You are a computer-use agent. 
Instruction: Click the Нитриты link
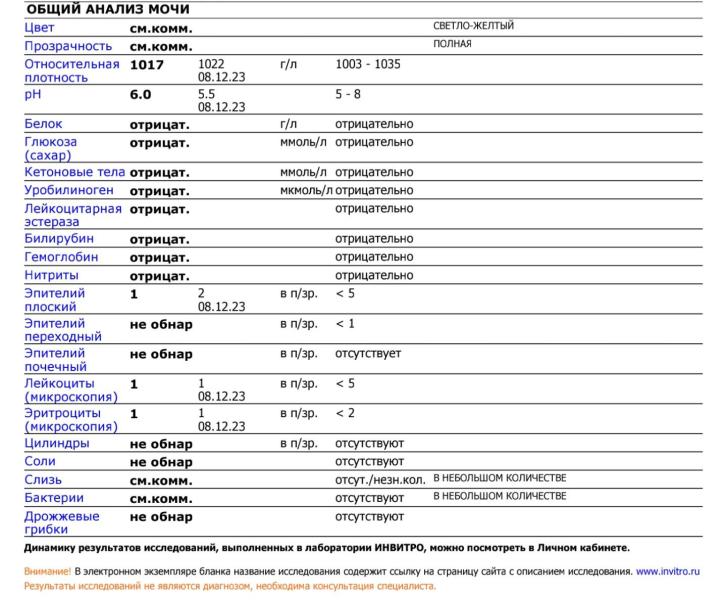coord(51,275)
